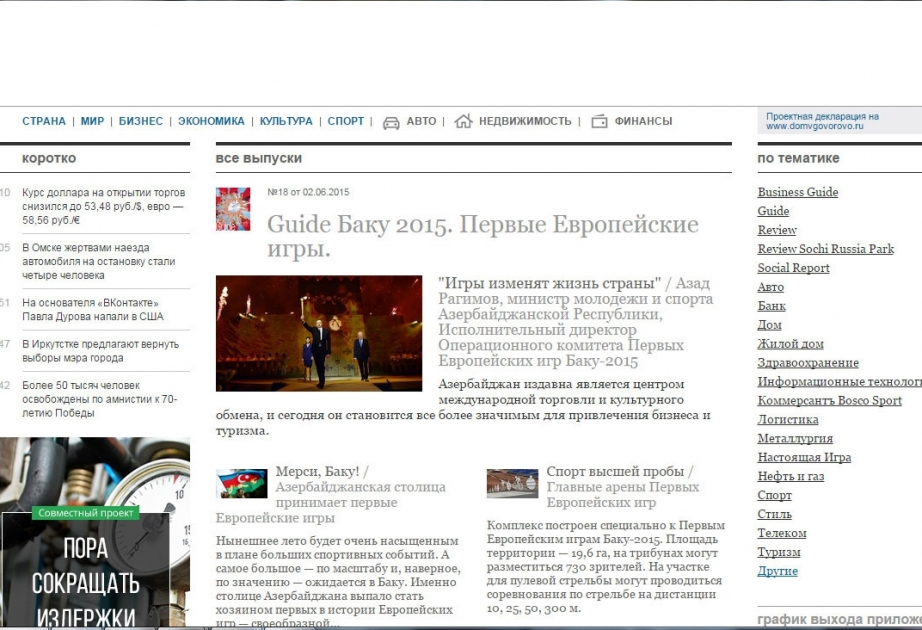This screenshot has height=630, width=922.
Task: Select the Банк topic link
Action: pos(771,306)
